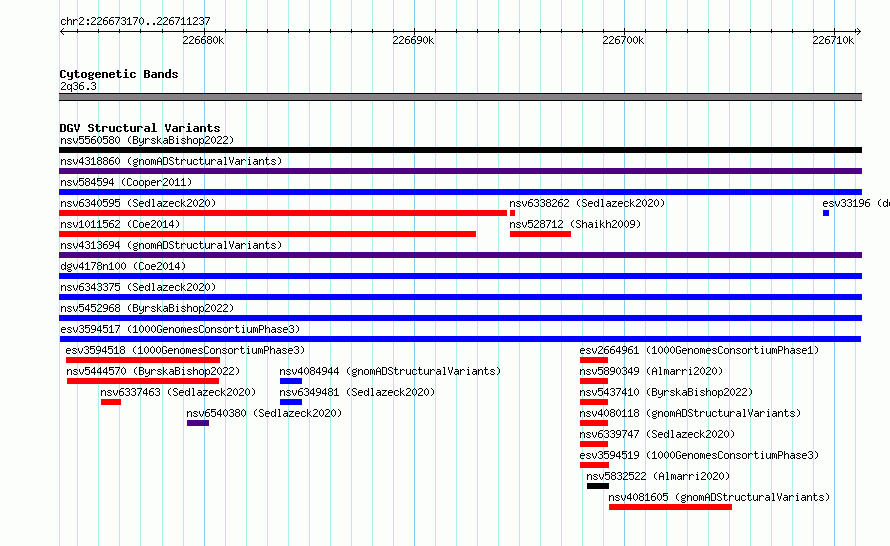
Task: Open variant nsv4084944 (gnomADStructuralVariants) label
Action: pos(390,371)
